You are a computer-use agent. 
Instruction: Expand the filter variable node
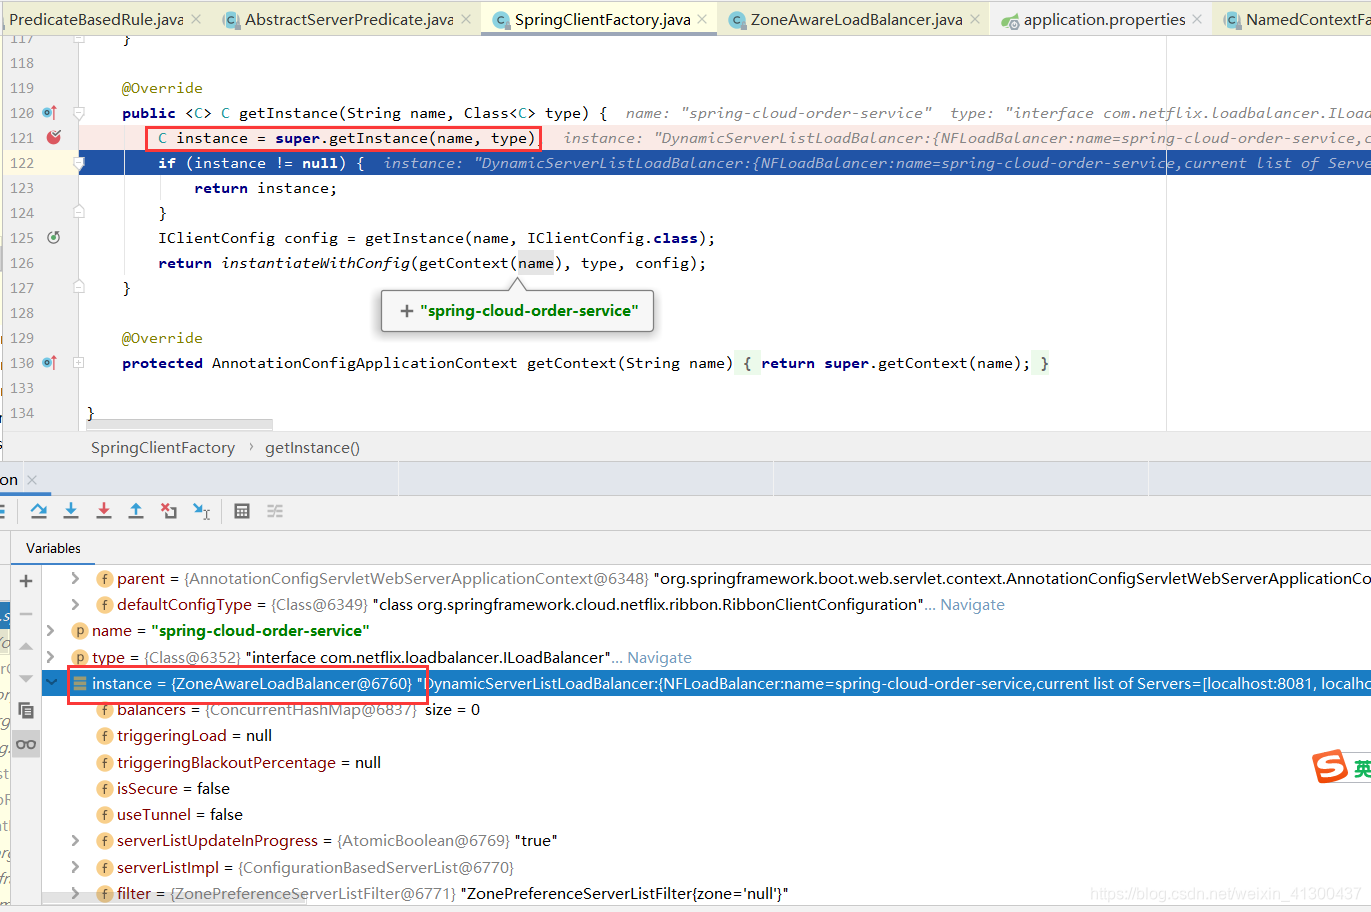tap(75, 893)
